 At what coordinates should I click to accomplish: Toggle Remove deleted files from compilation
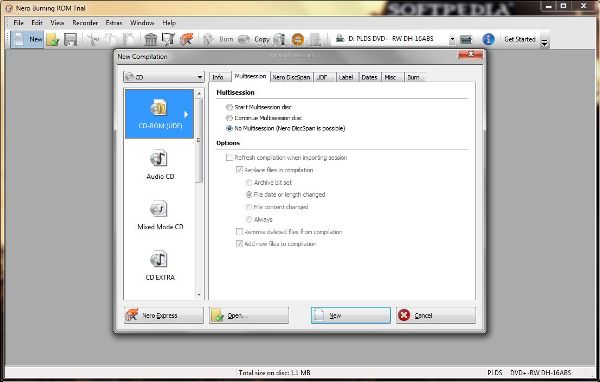[240, 232]
